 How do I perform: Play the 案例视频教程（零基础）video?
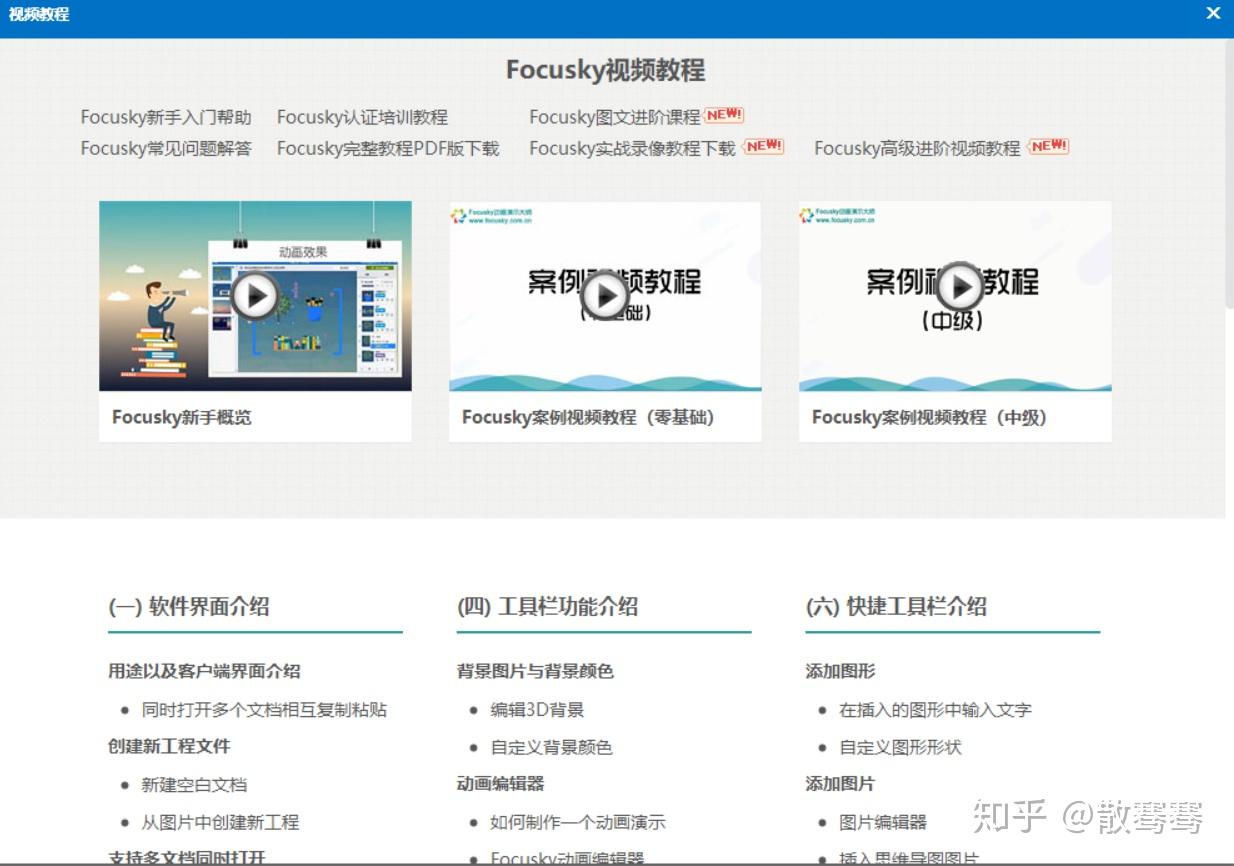point(605,294)
